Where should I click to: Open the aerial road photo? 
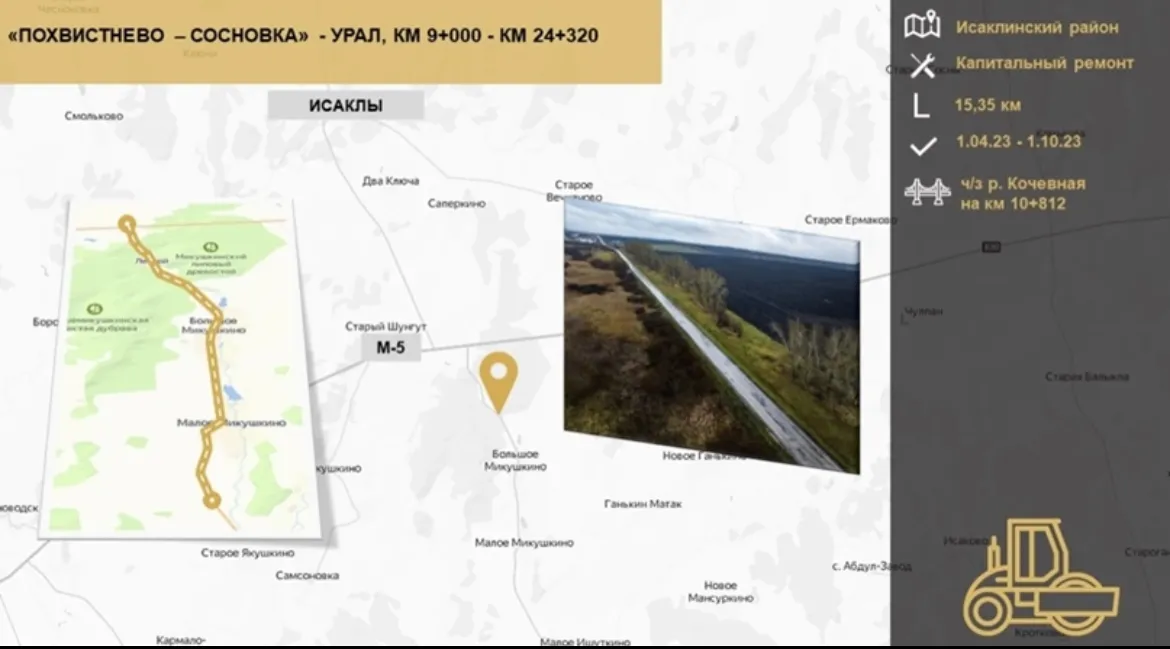[x=711, y=335]
